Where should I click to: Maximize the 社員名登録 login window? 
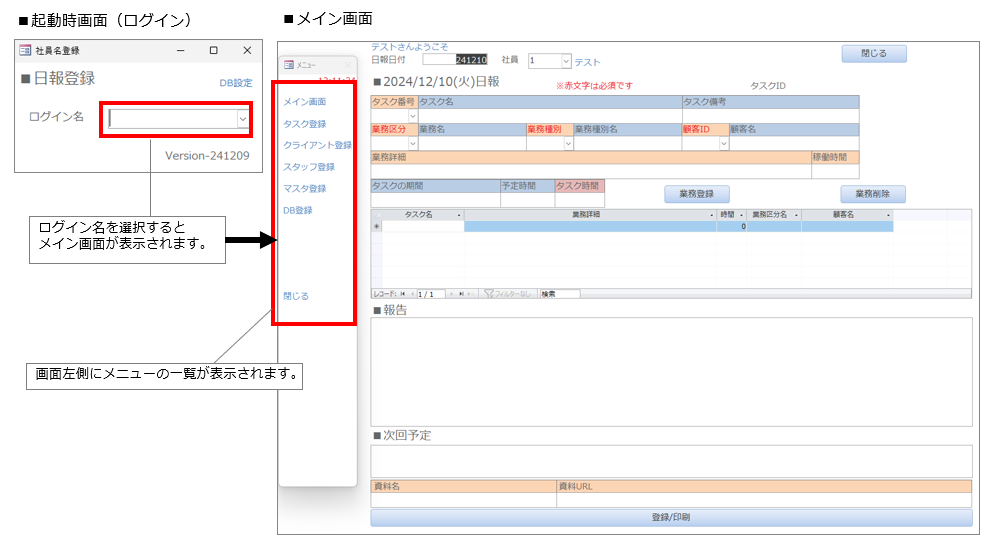[x=213, y=50]
